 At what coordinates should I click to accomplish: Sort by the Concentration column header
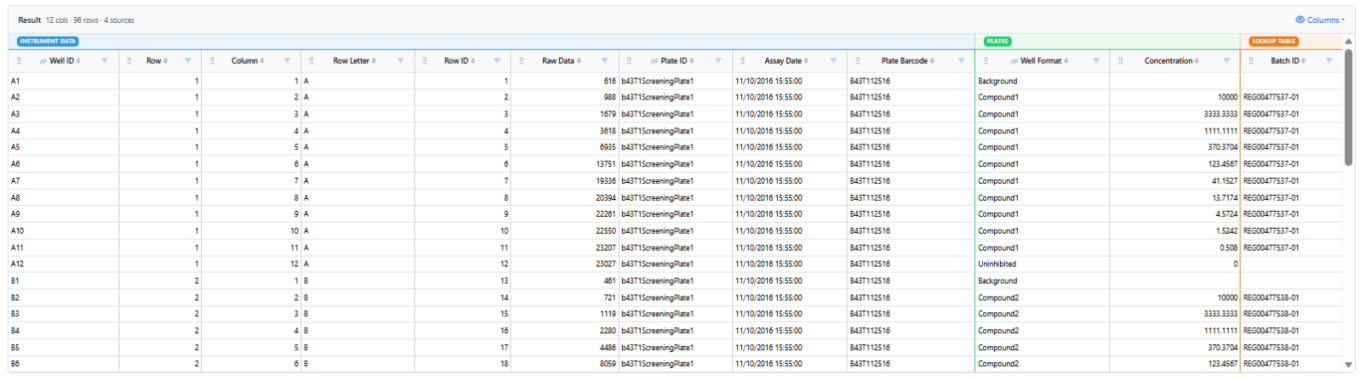[x=1172, y=61]
